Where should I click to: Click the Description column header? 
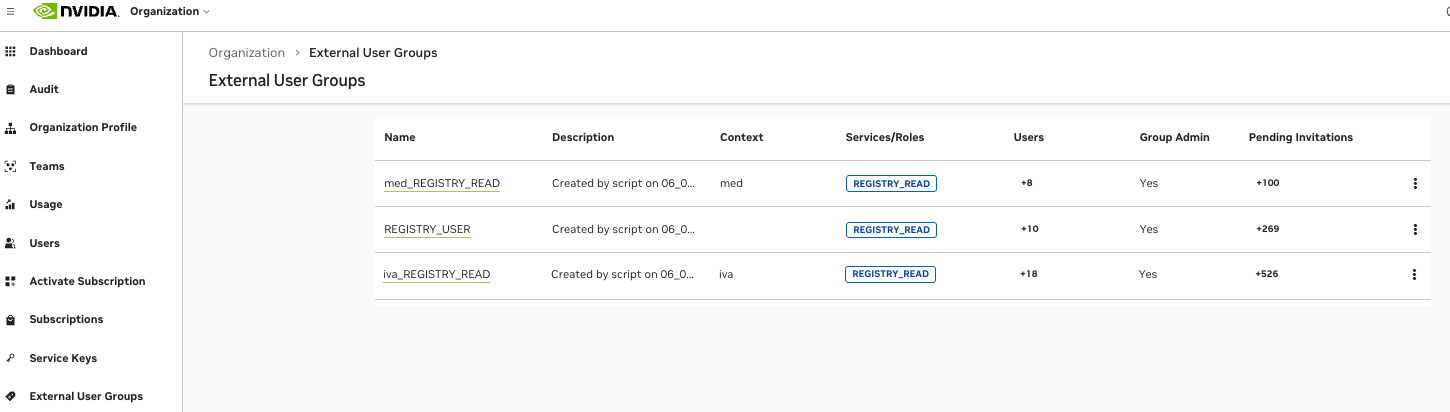[x=583, y=138]
